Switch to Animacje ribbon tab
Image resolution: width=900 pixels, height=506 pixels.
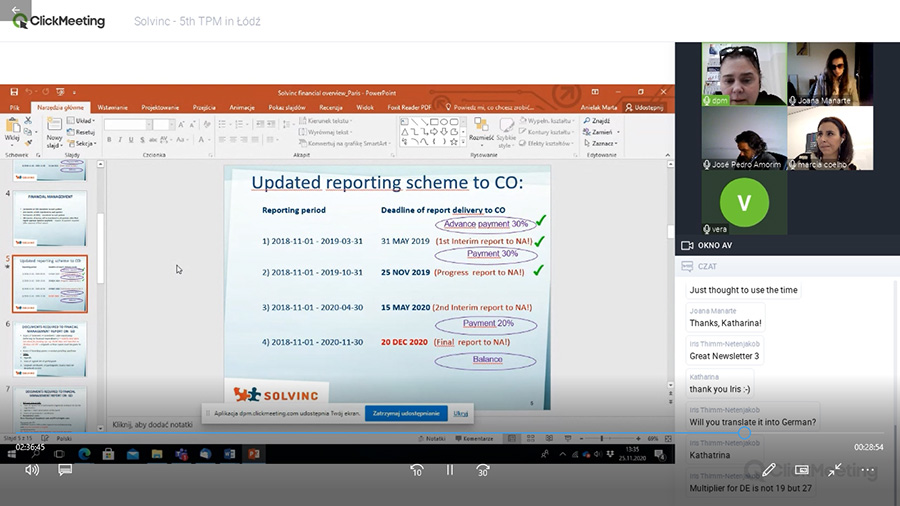point(242,107)
